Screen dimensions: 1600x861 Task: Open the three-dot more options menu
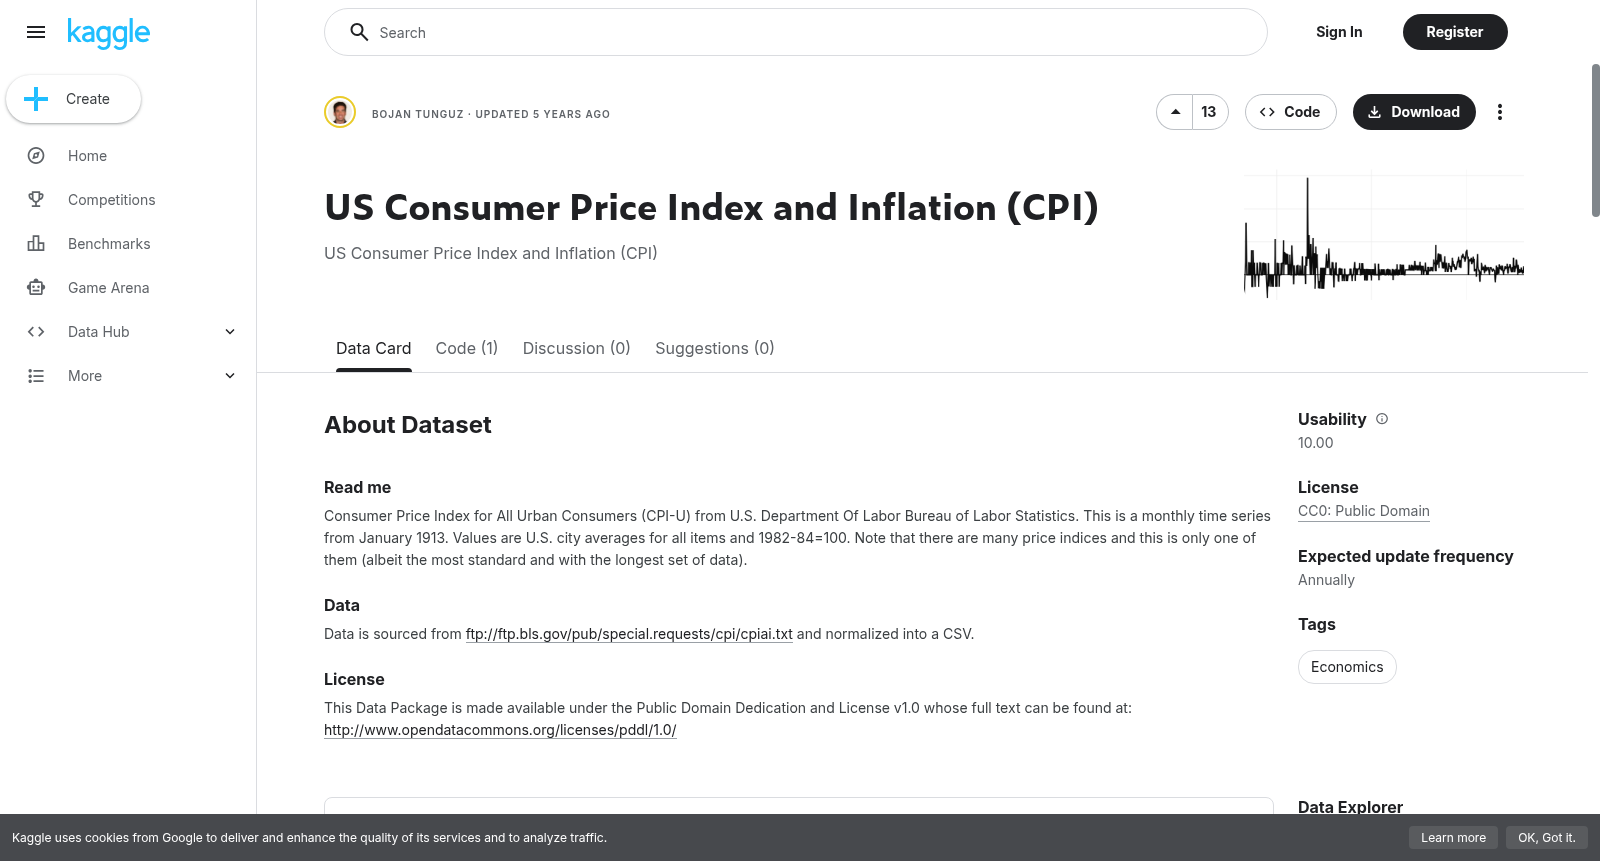tap(1499, 112)
